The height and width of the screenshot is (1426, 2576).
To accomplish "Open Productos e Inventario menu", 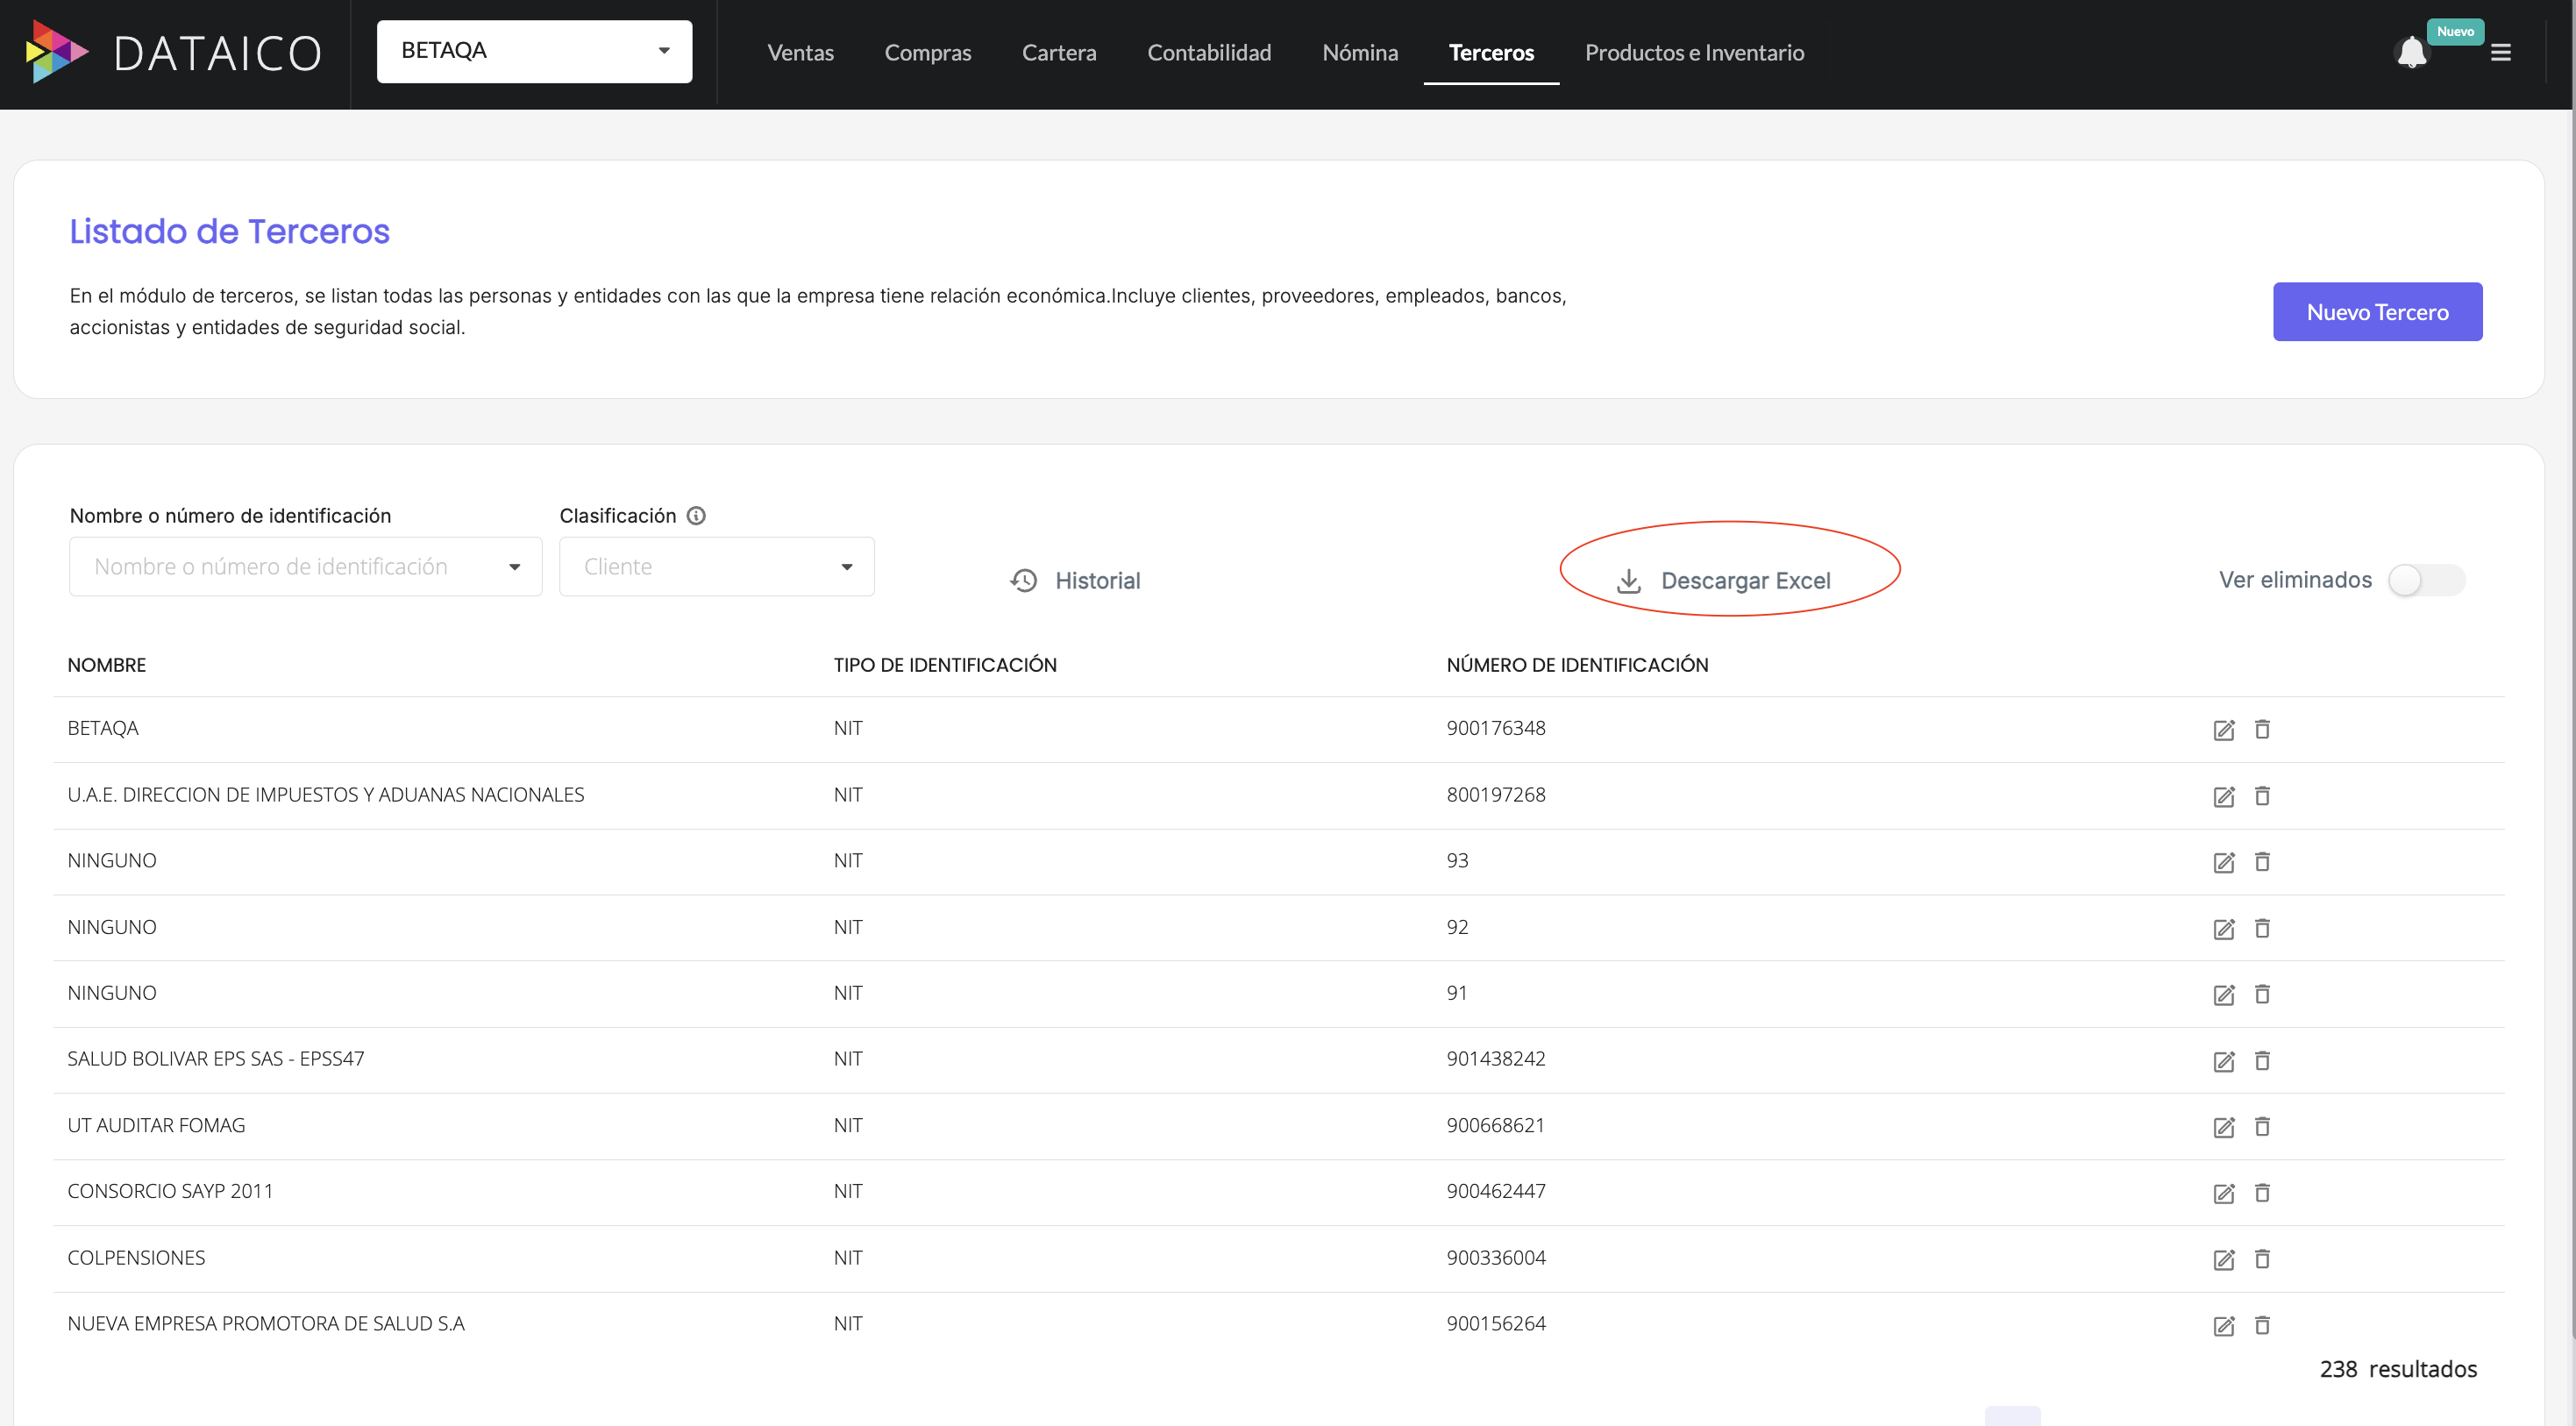I will pos(1694,52).
